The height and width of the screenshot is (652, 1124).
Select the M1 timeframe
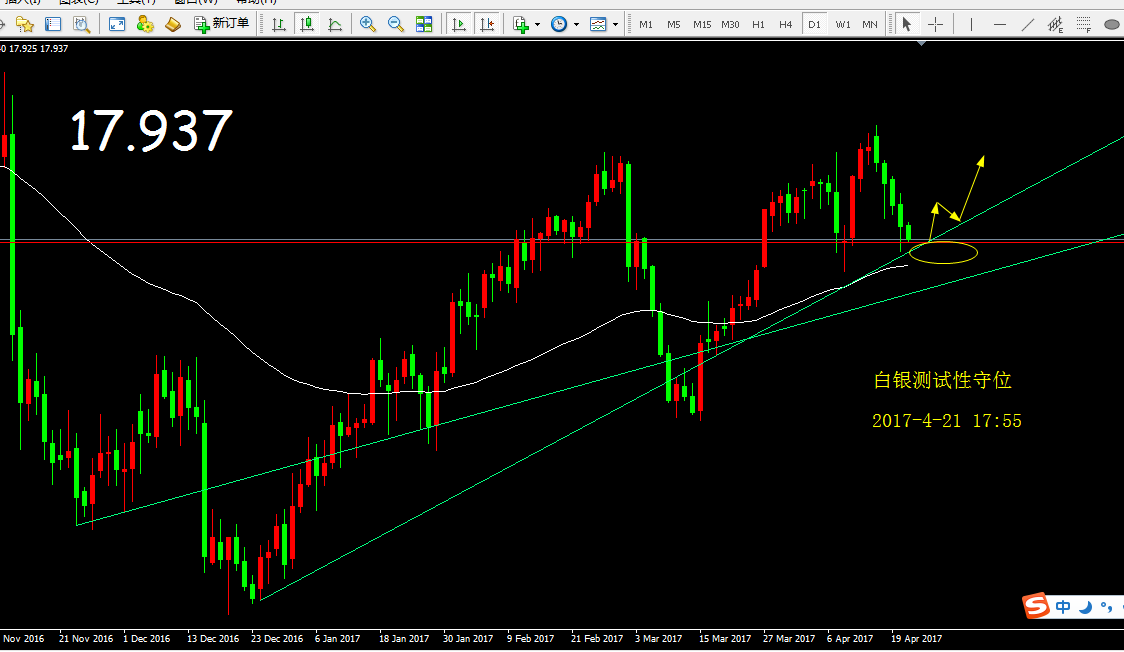(646, 24)
